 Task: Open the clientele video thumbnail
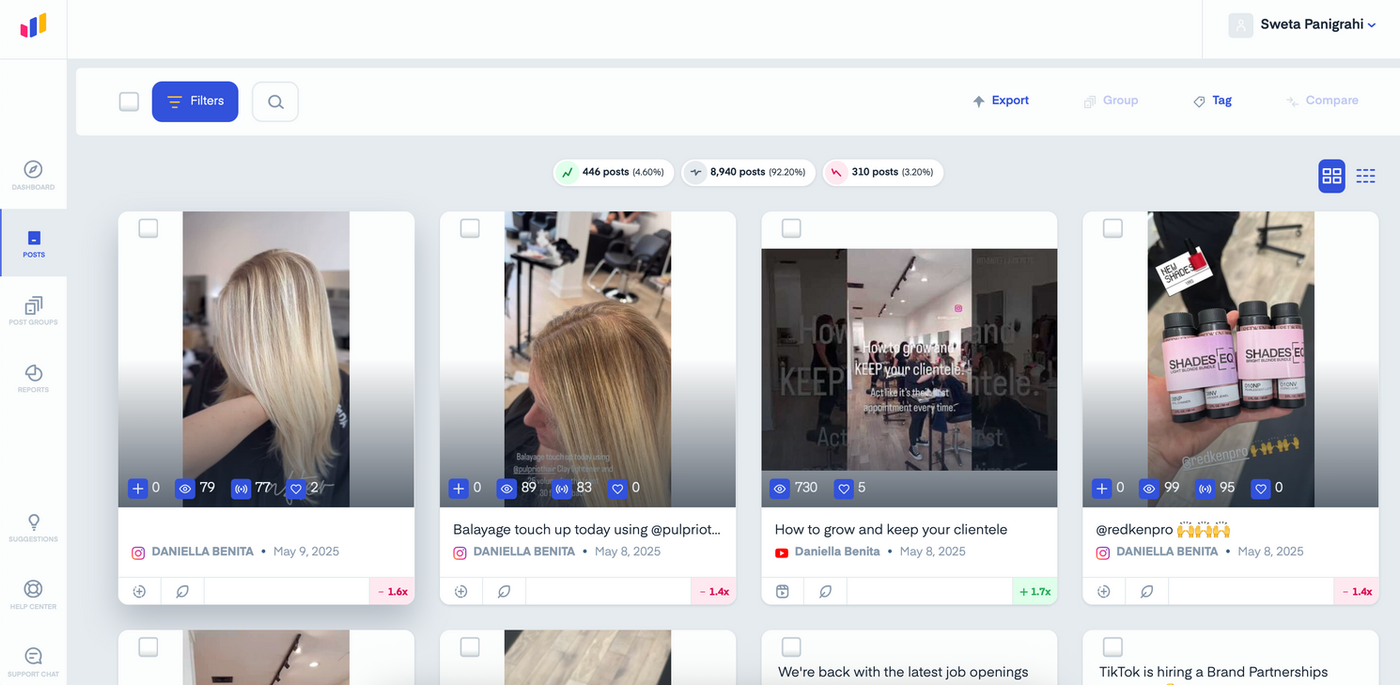pos(909,359)
